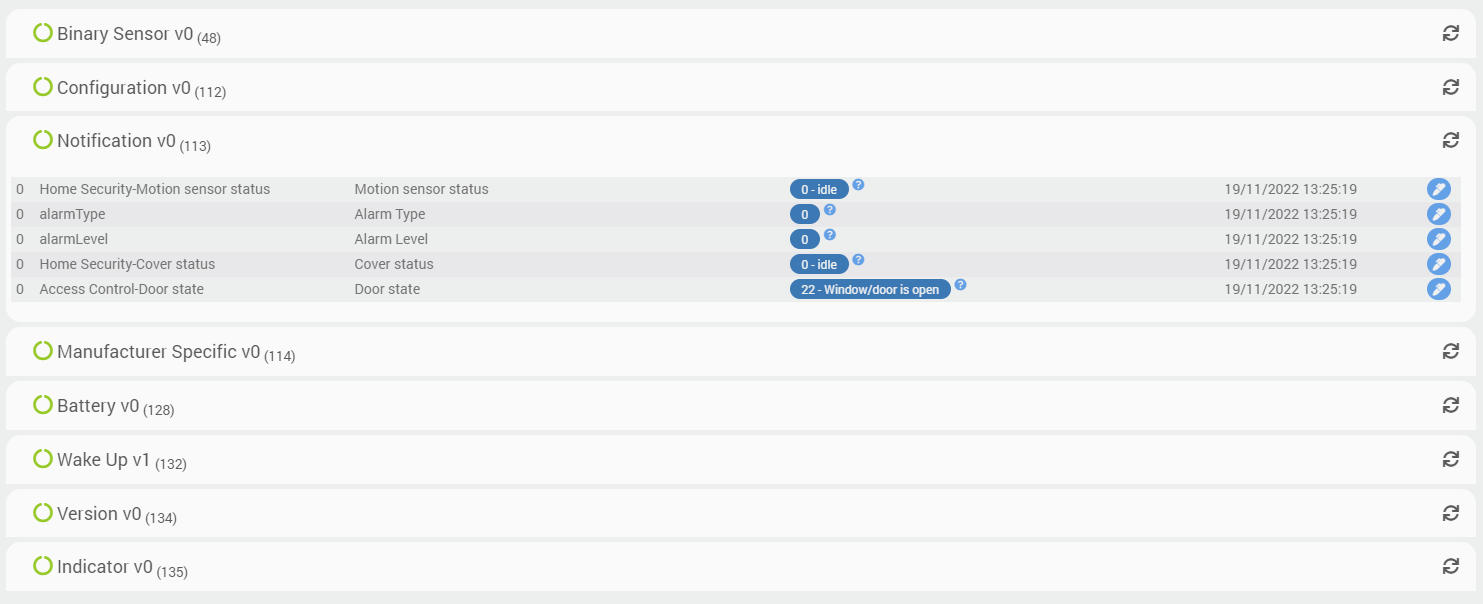Open the Battery v0 panel

[97, 406]
